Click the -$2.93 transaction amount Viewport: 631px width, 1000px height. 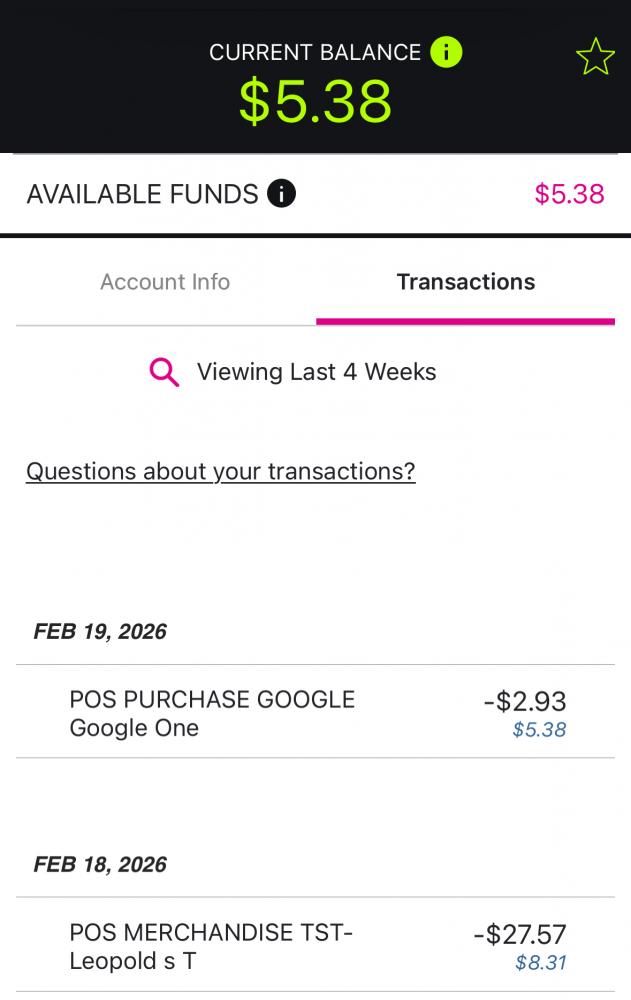[x=524, y=701]
